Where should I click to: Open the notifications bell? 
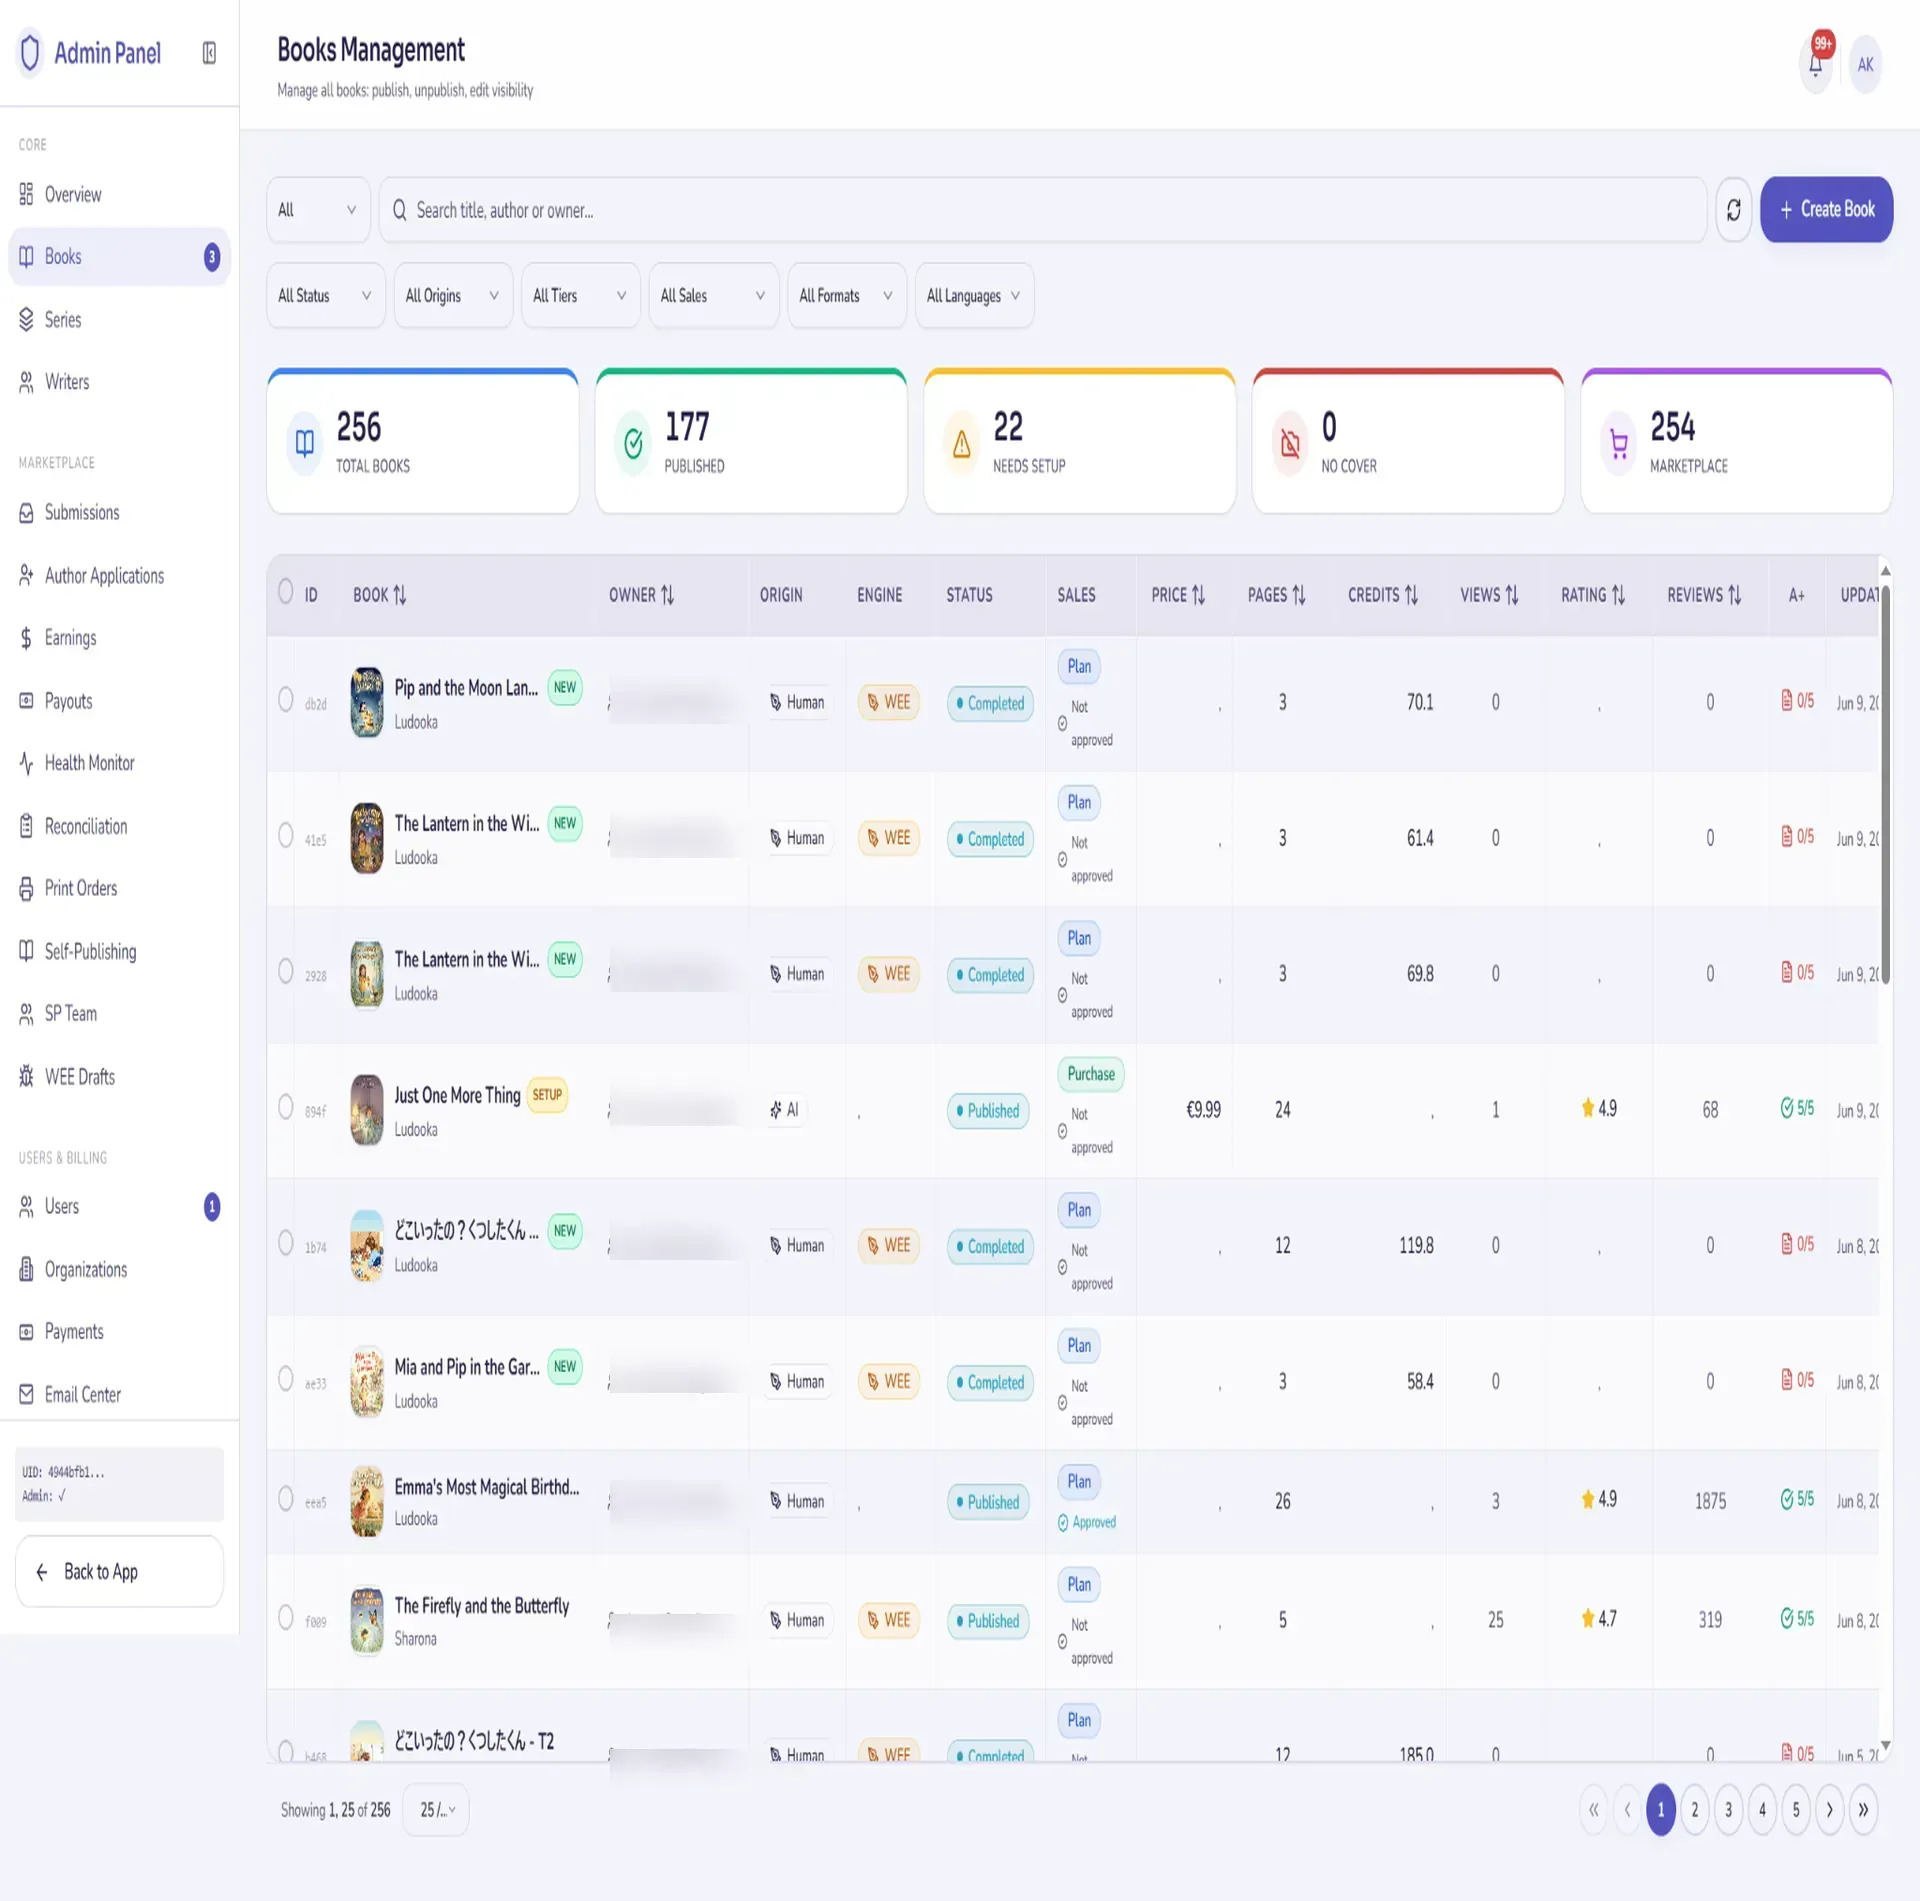tap(1815, 64)
